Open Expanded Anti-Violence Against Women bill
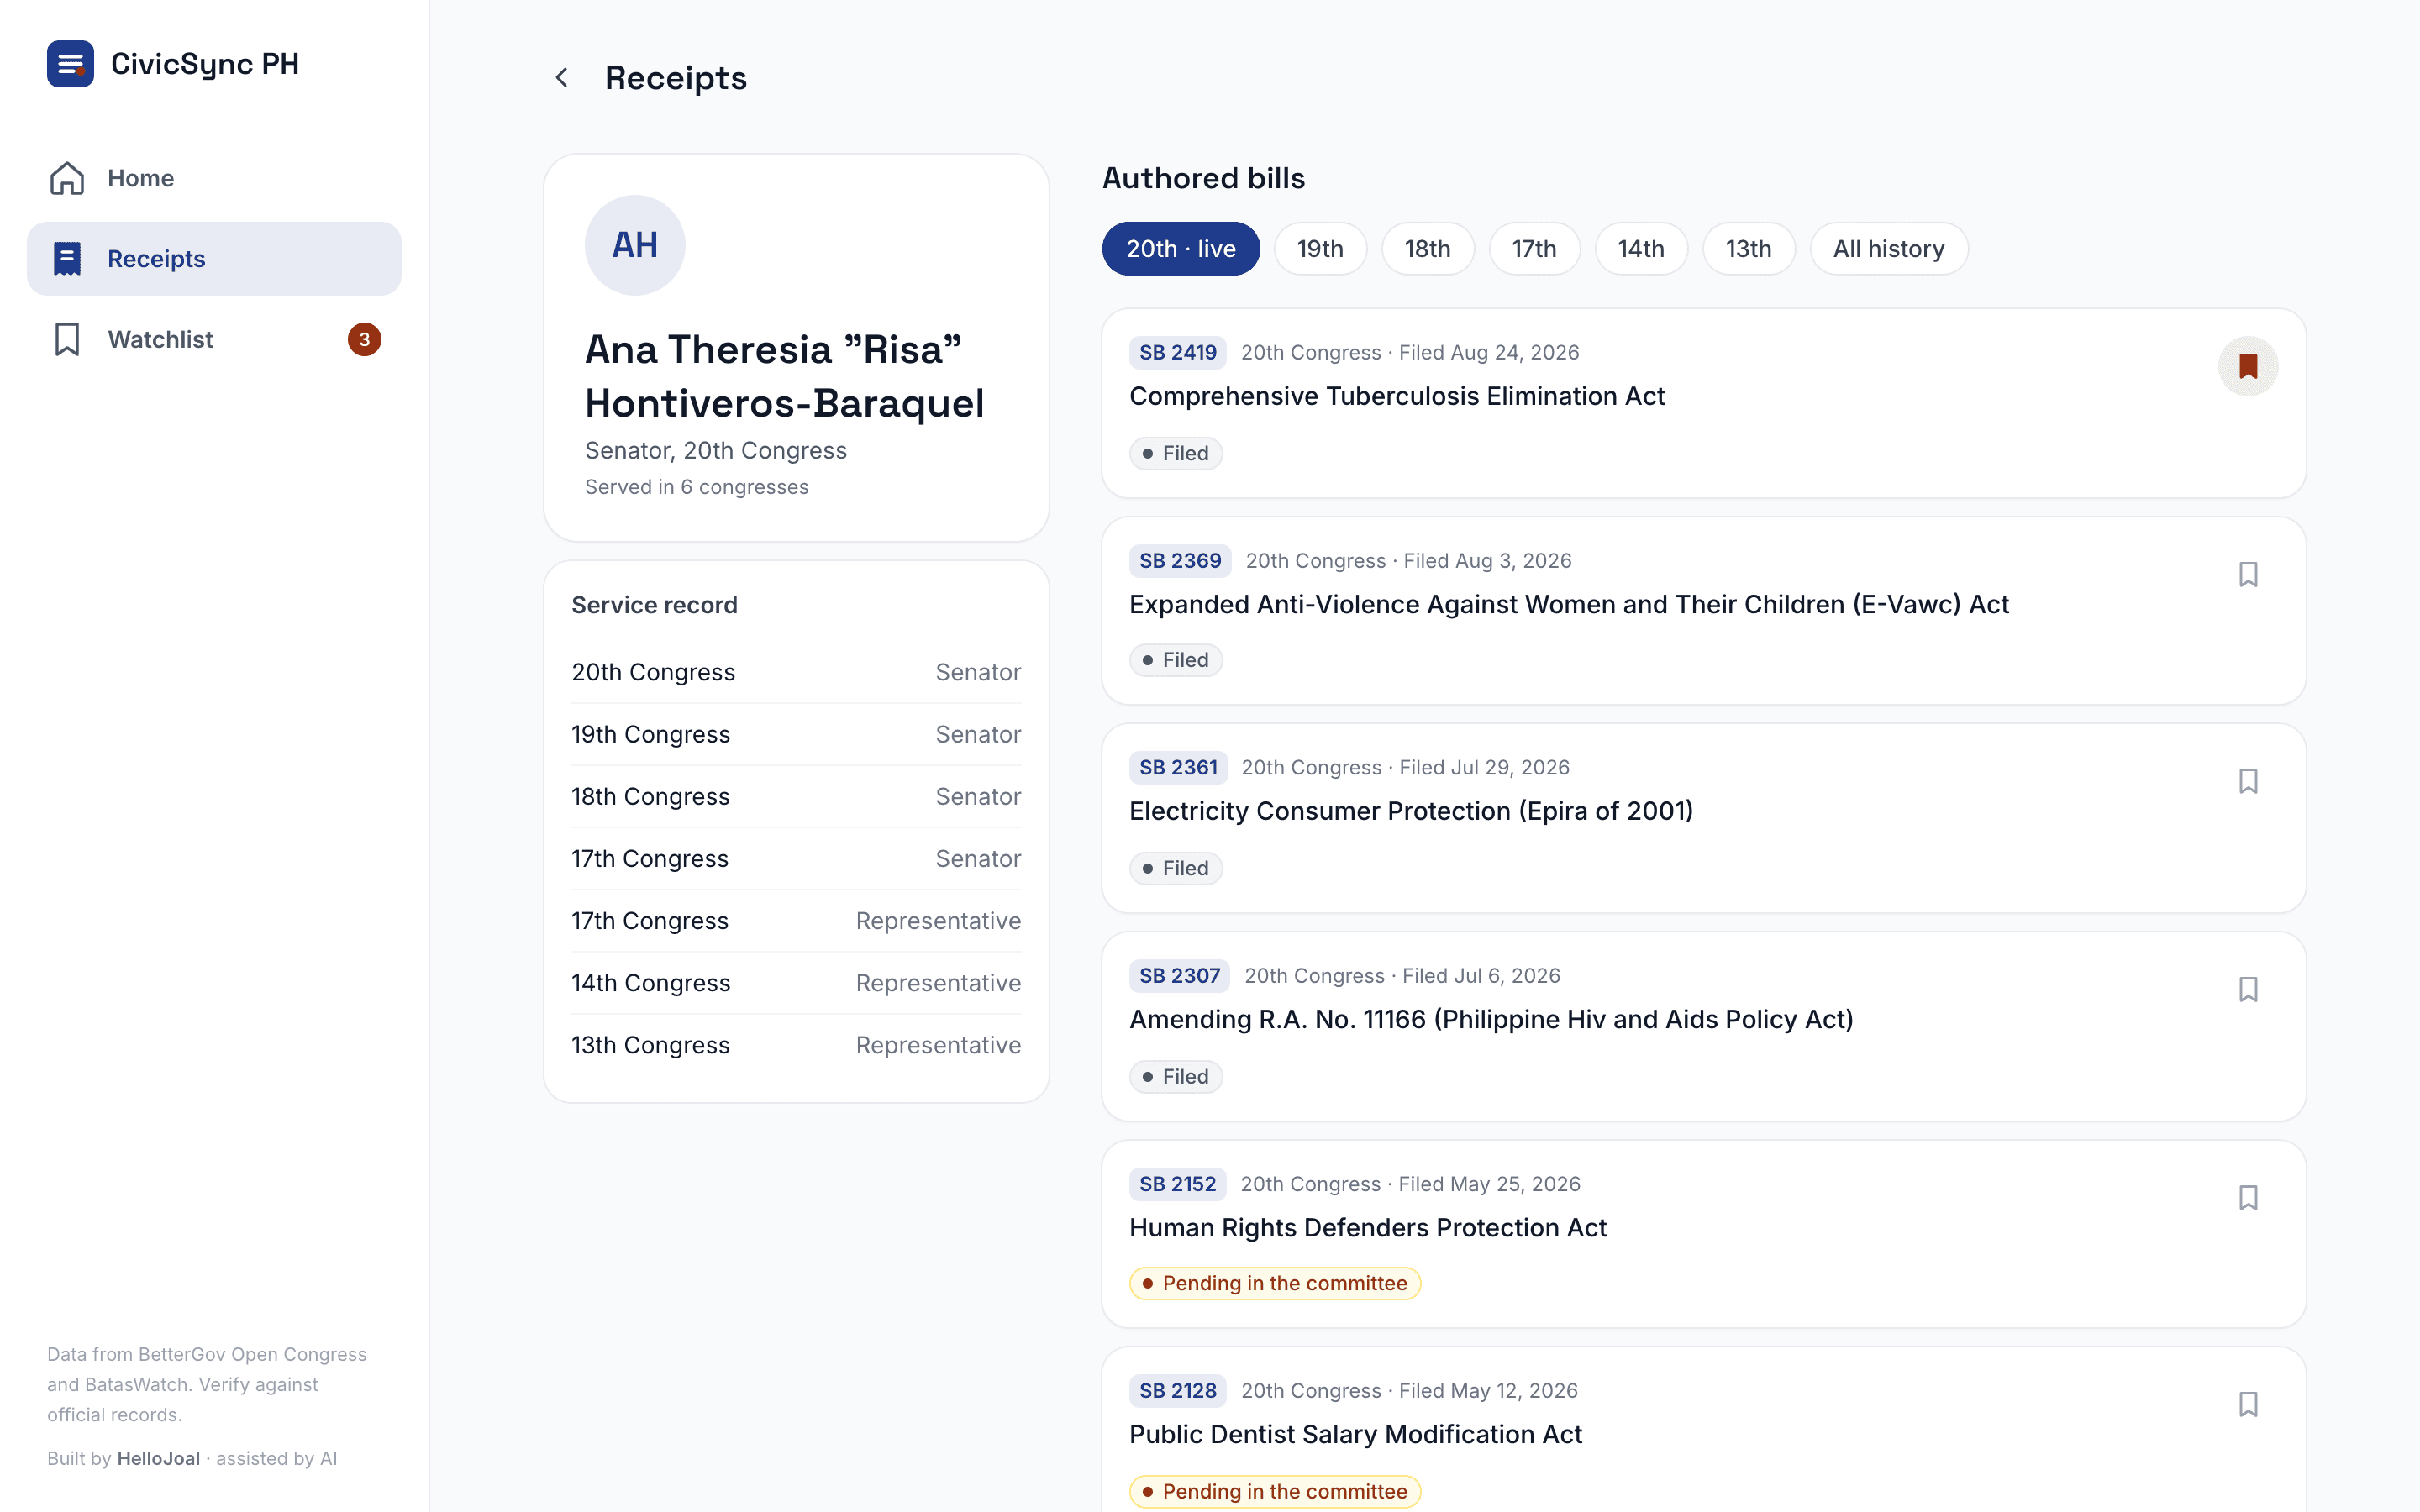Image resolution: width=2420 pixels, height=1512 pixels. (1569, 604)
